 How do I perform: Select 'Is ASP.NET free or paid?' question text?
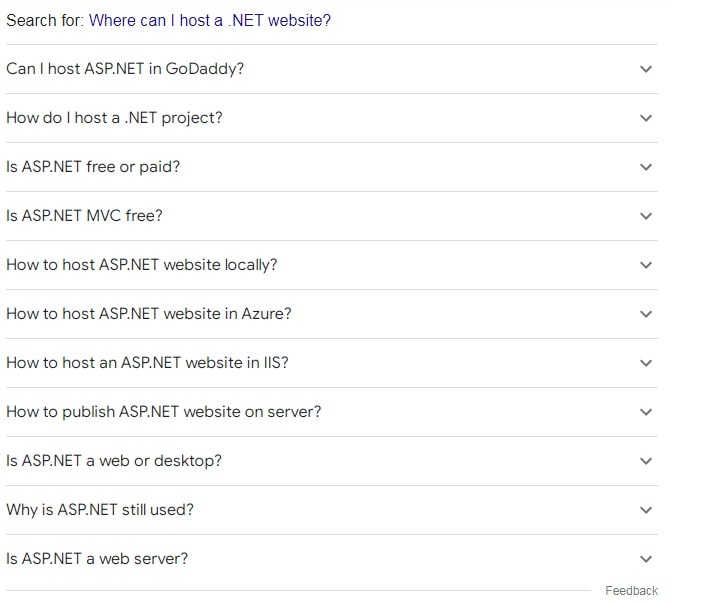click(93, 167)
